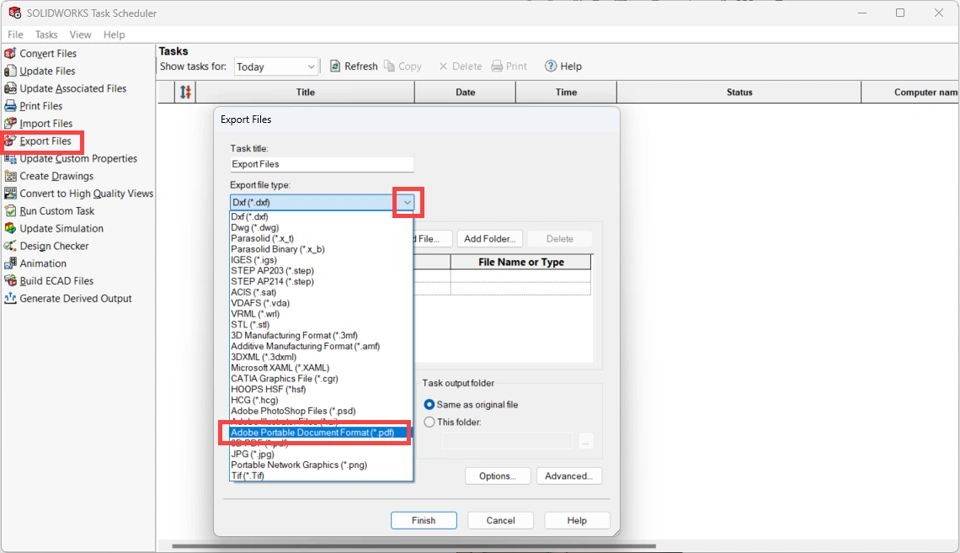This screenshot has height=553, width=960.
Task: Click the File Name or Type header
Action: [521, 262]
